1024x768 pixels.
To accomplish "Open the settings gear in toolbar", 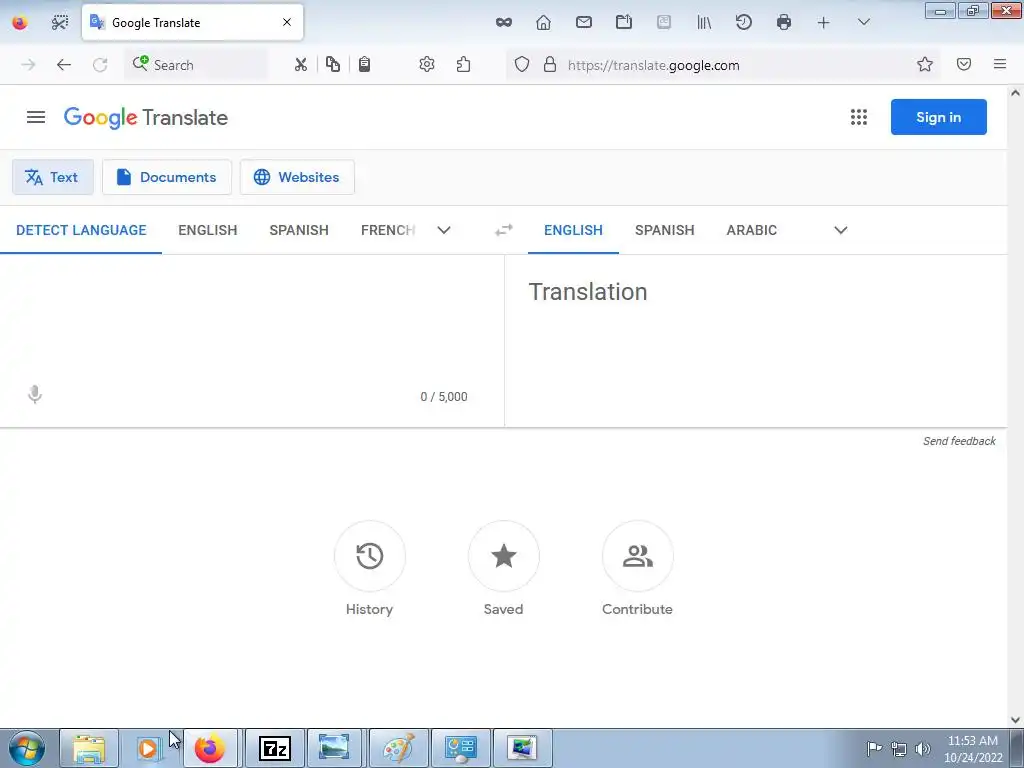I will (x=427, y=65).
